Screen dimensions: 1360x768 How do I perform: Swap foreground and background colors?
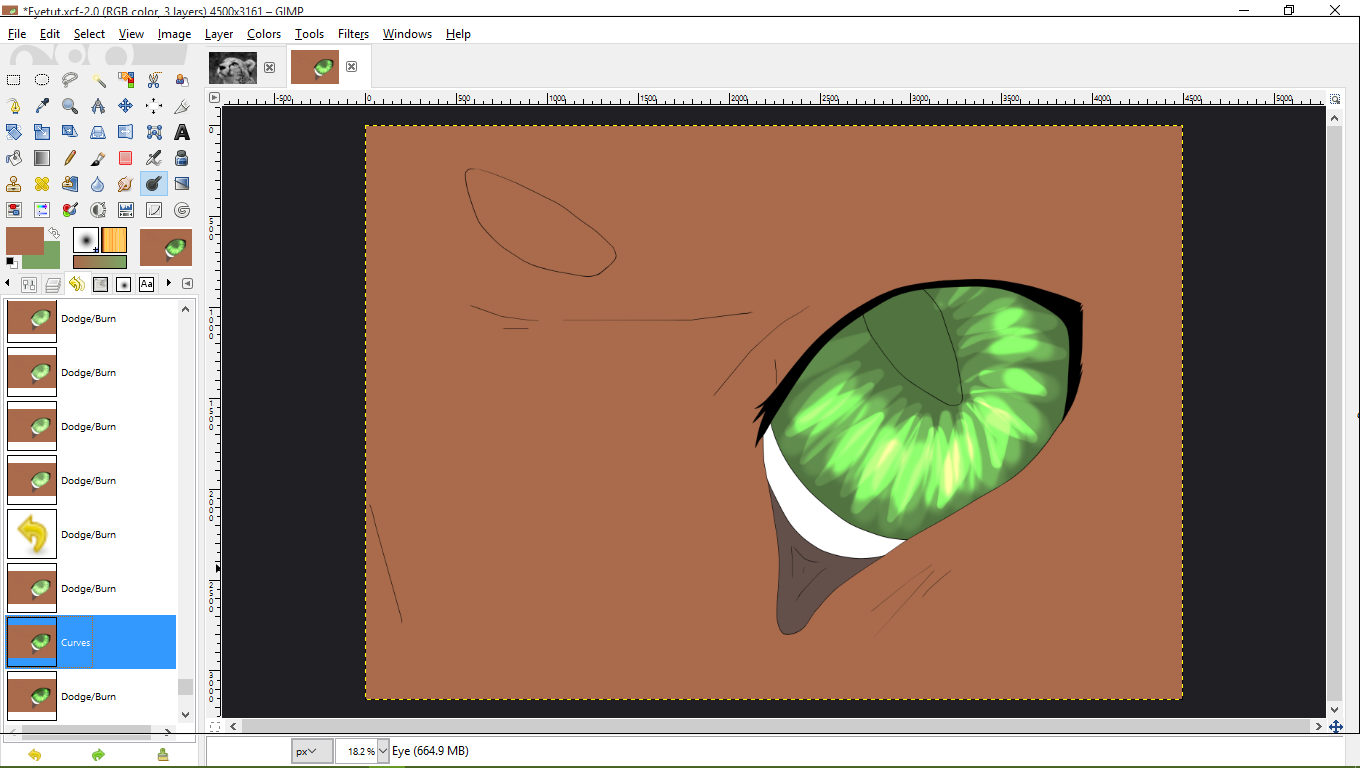[54, 233]
